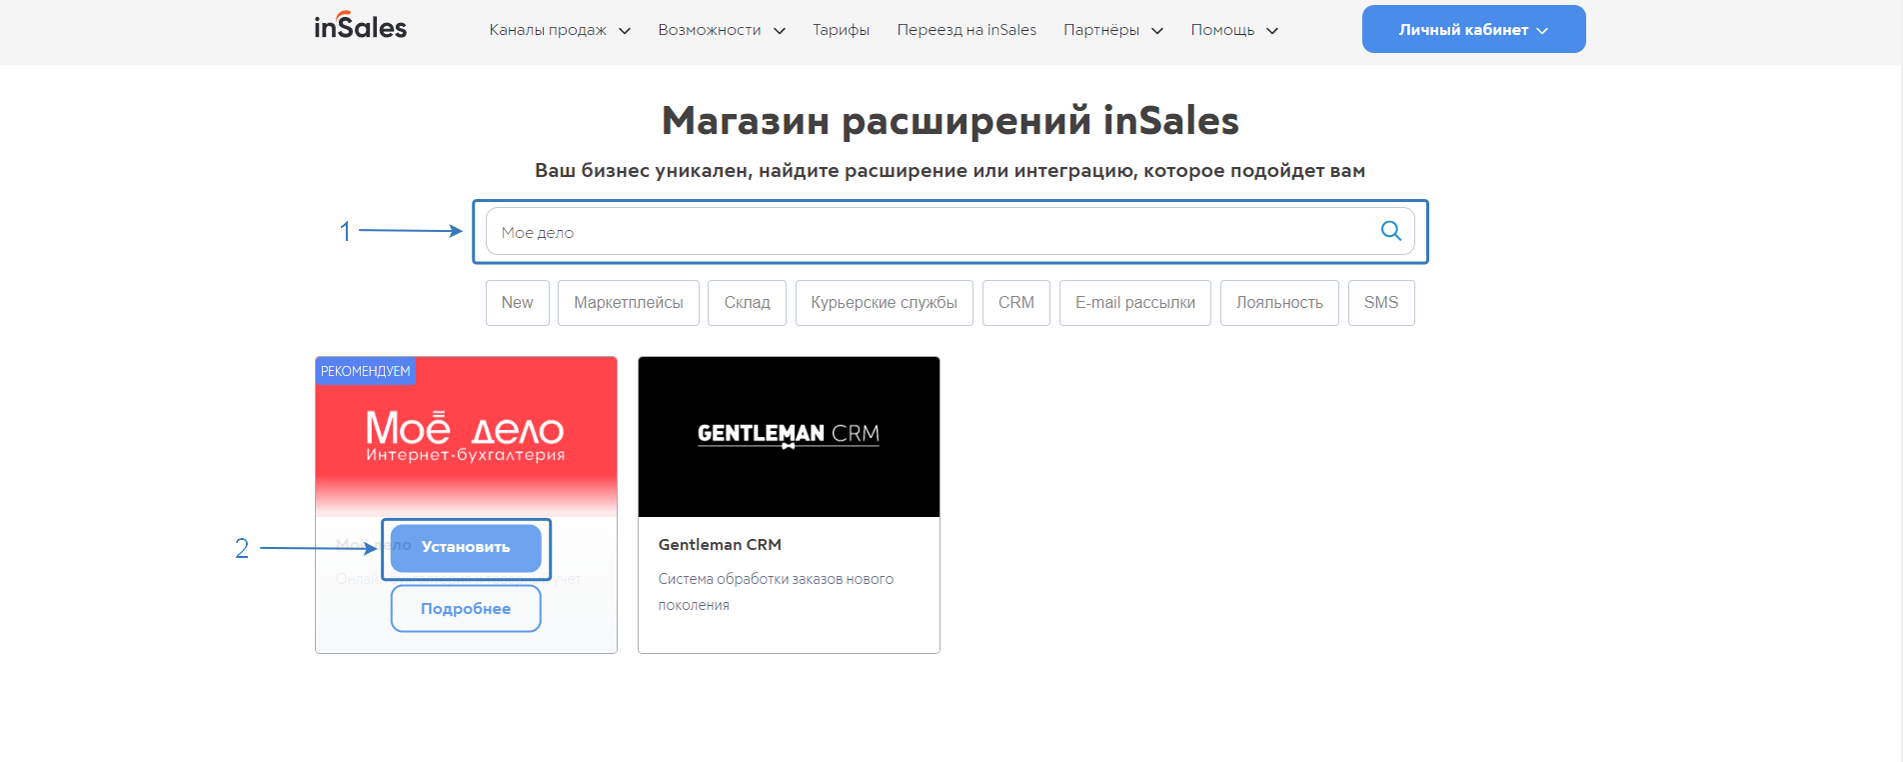Click the Gentleman CRM title
Image resolution: width=1903 pixels, height=762 pixels.
(x=720, y=545)
